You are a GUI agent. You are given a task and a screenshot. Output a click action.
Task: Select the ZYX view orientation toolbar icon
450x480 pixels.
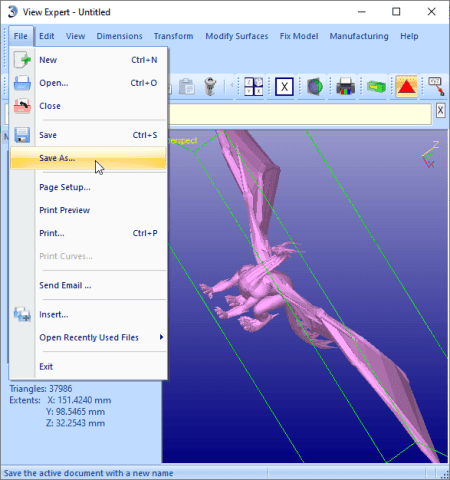pos(253,86)
